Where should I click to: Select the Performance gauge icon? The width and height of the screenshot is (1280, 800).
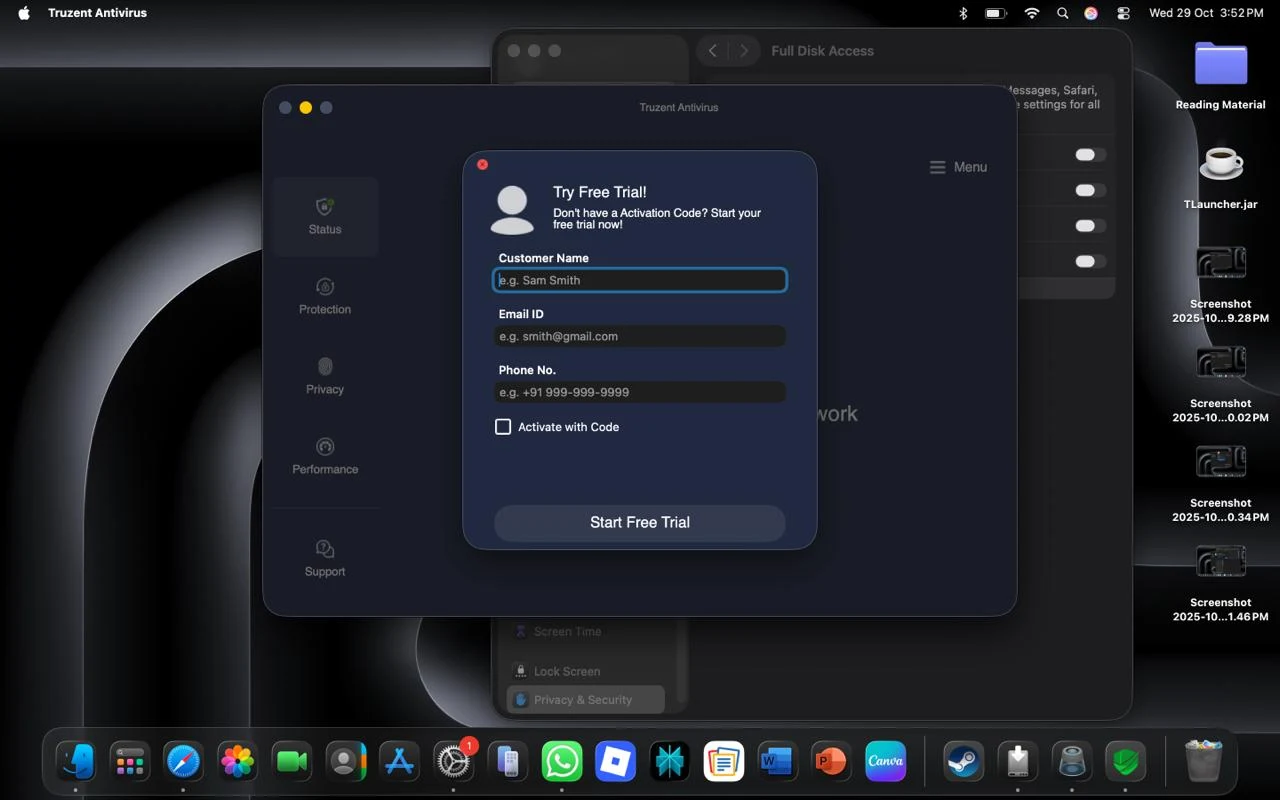pyautogui.click(x=324, y=447)
